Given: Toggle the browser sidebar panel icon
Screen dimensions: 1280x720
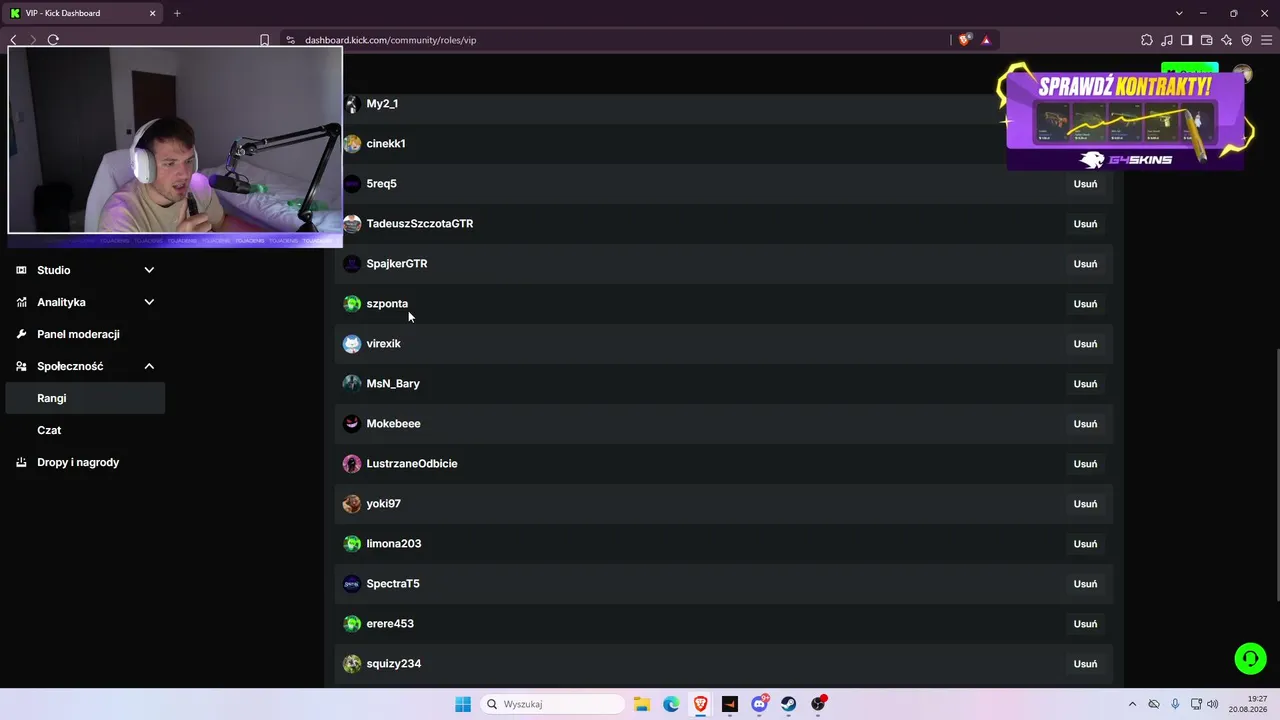Looking at the screenshot, I should tap(1186, 40).
